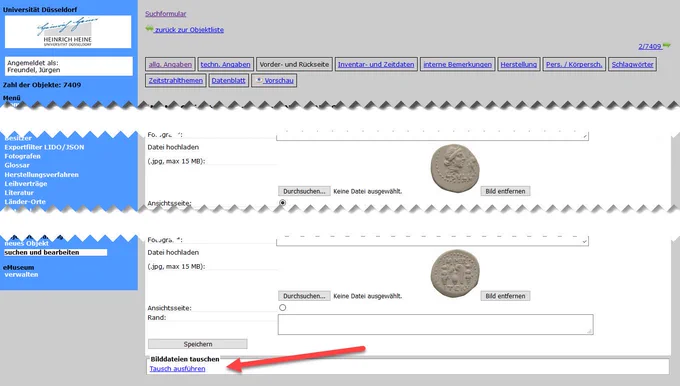
Task: Click the Heinrich Heine Universität logo
Action: pyautogui.click(x=68, y=32)
